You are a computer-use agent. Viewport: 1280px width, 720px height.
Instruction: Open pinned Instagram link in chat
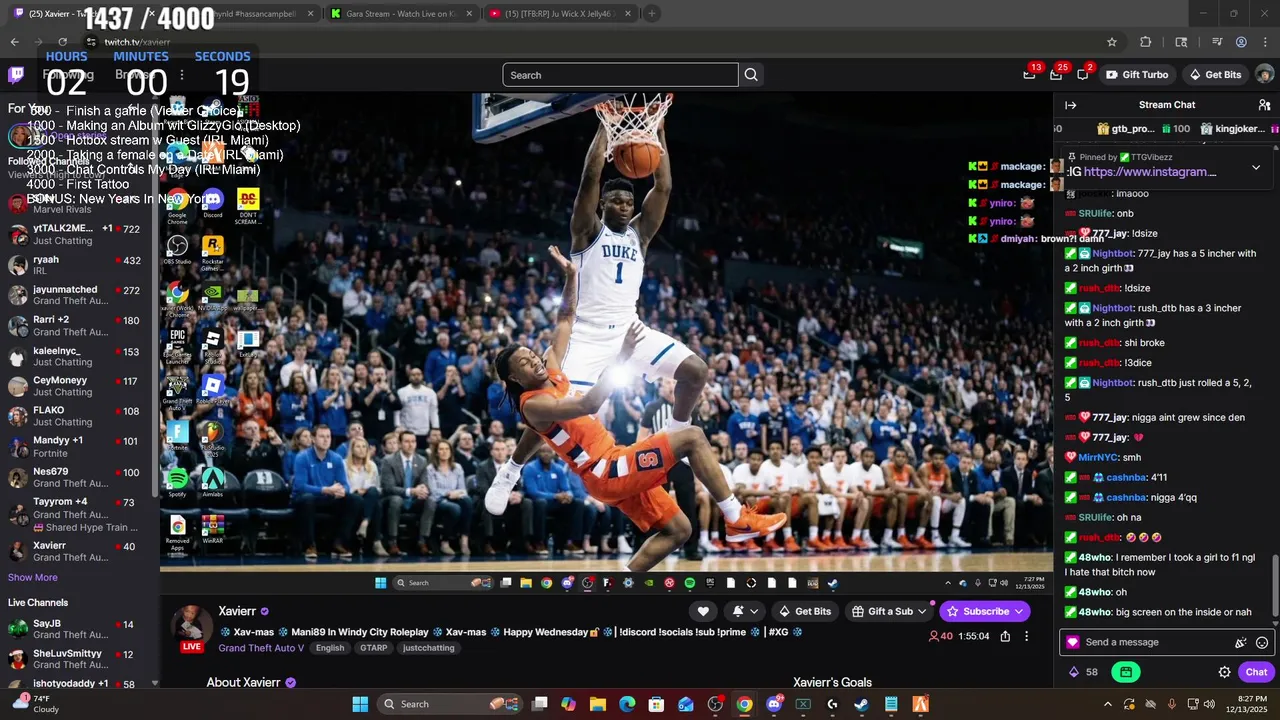tap(1150, 172)
